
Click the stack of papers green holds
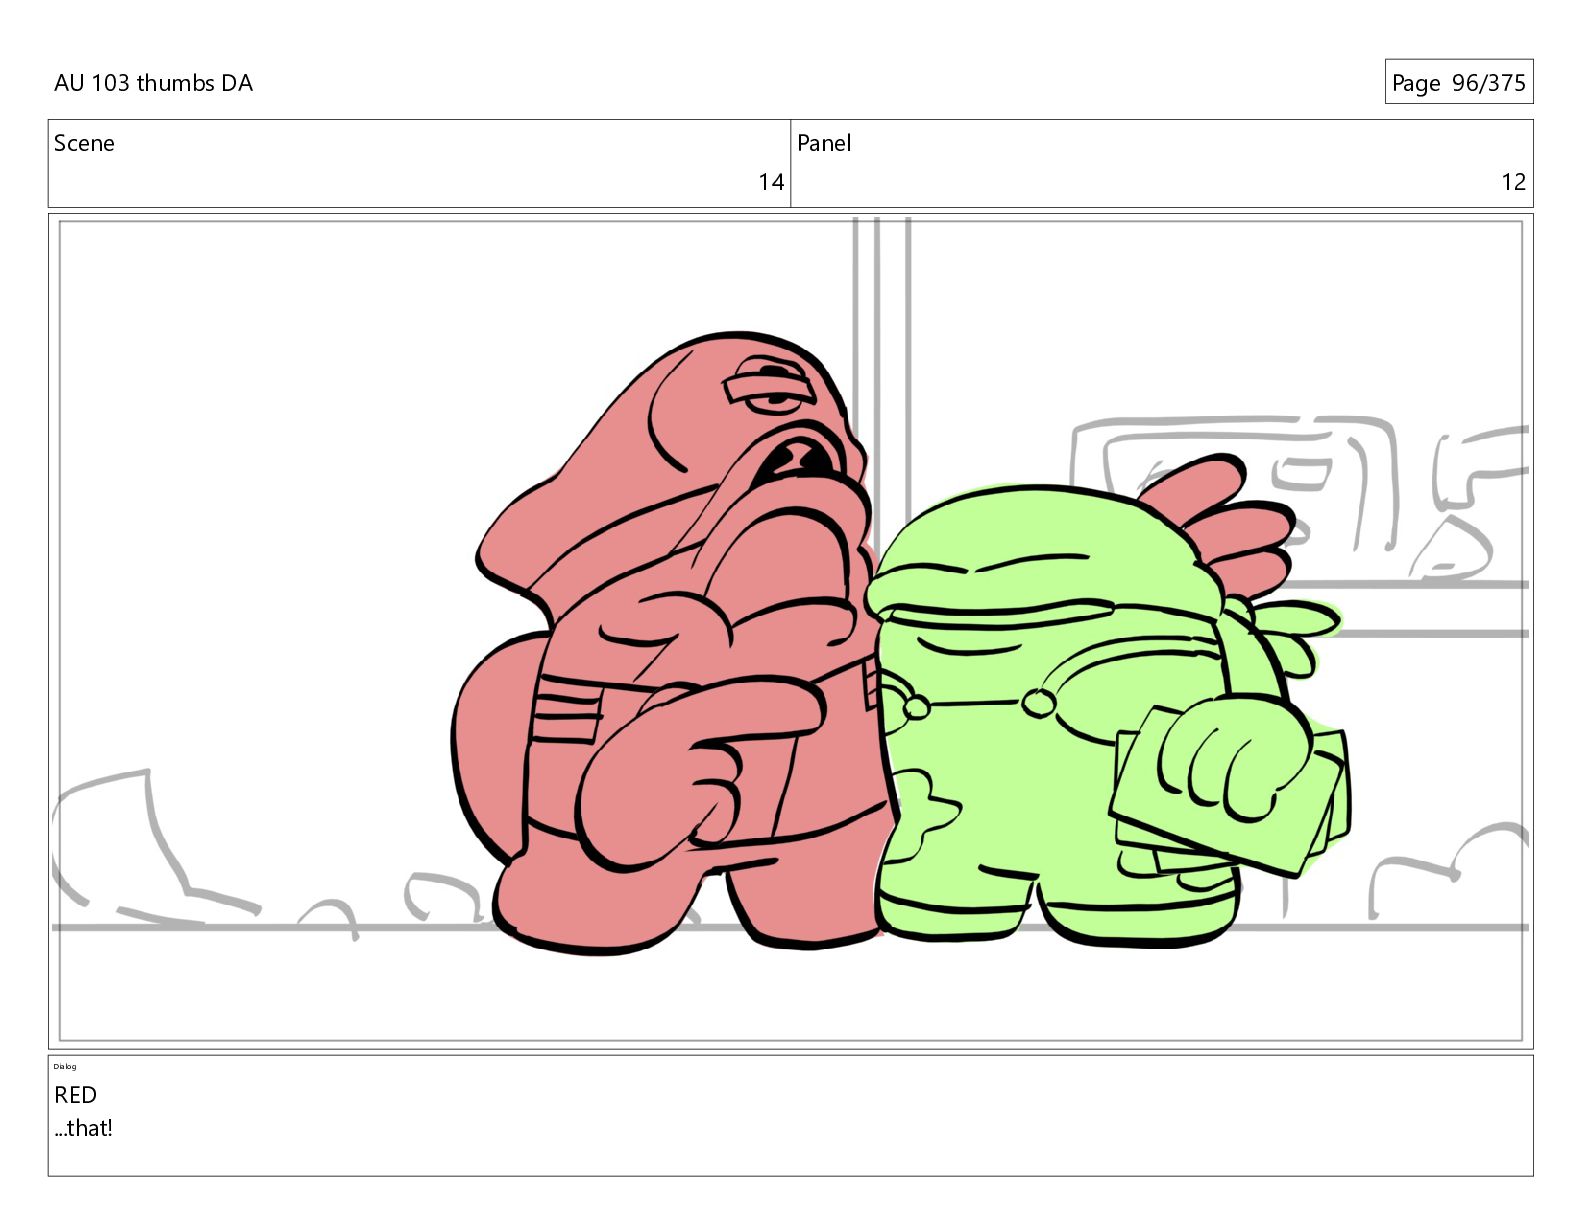(x=1228, y=792)
